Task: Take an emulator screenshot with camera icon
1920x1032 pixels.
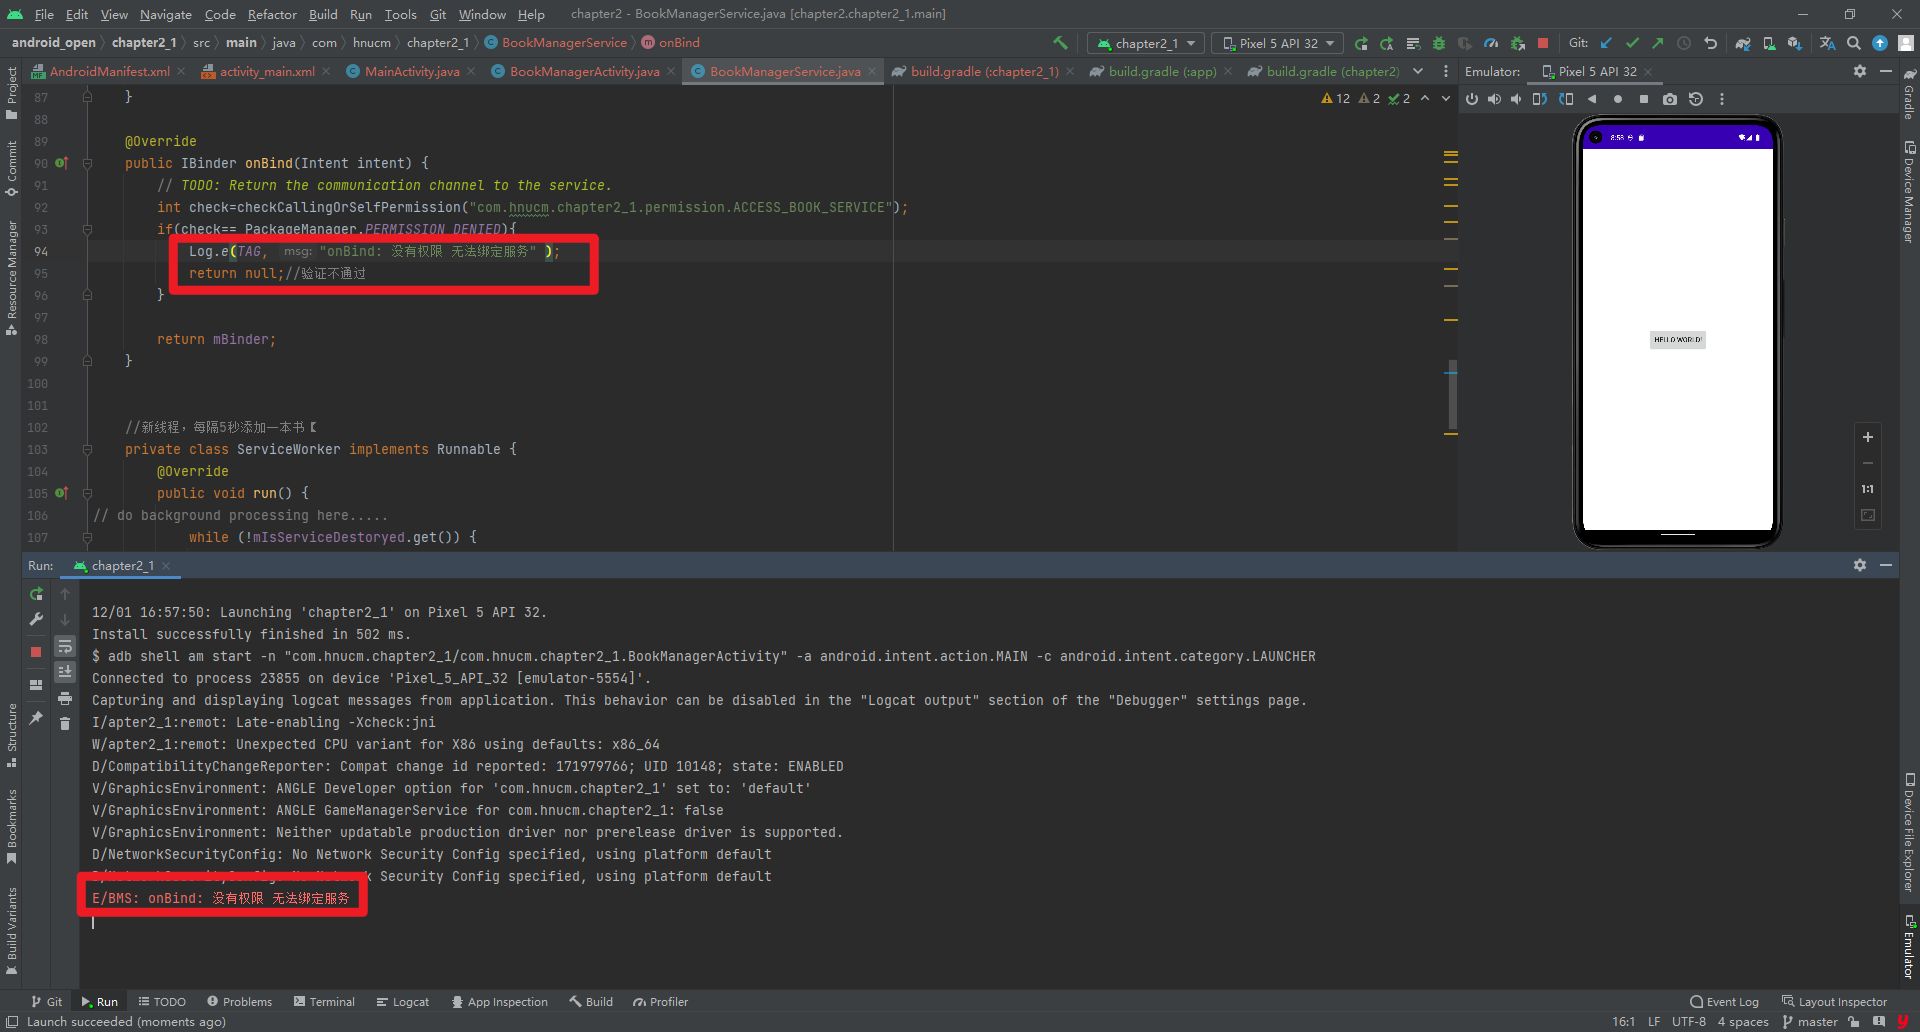Action: pyautogui.click(x=1670, y=99)
